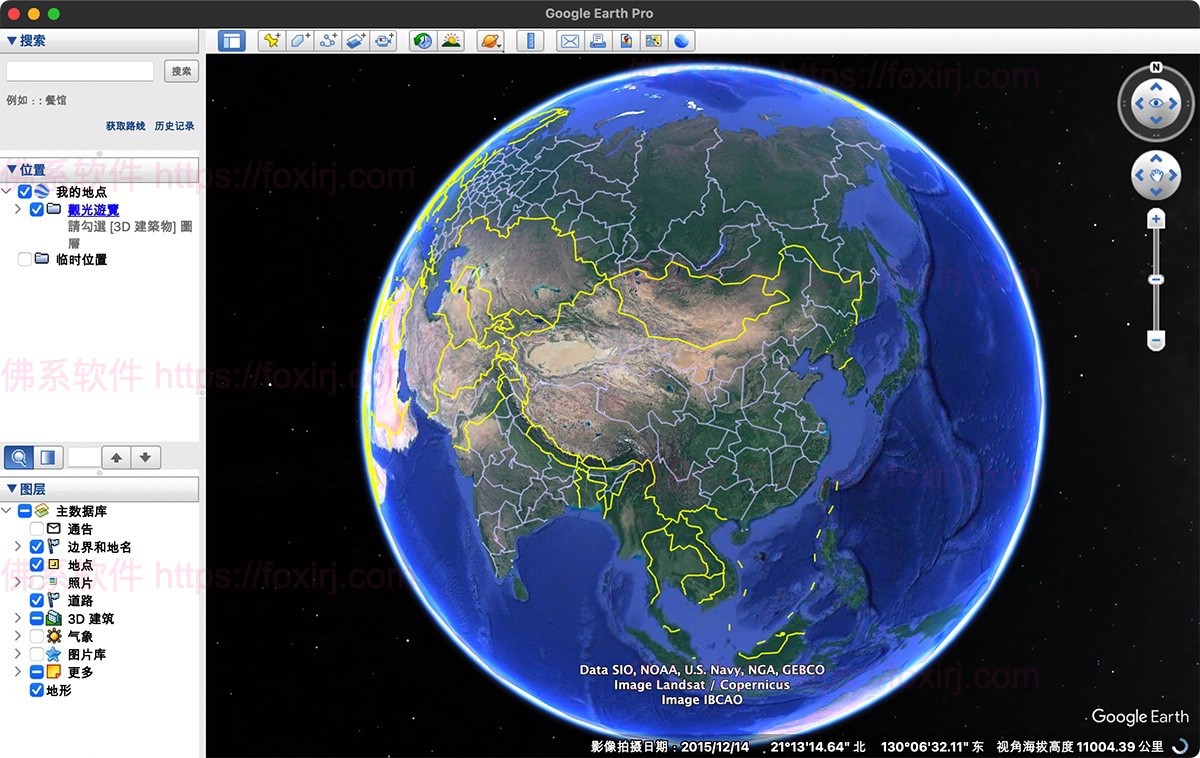Click the Email toolbar icon
Screen dimensions: 1200x758
click(x=570, y=40)
